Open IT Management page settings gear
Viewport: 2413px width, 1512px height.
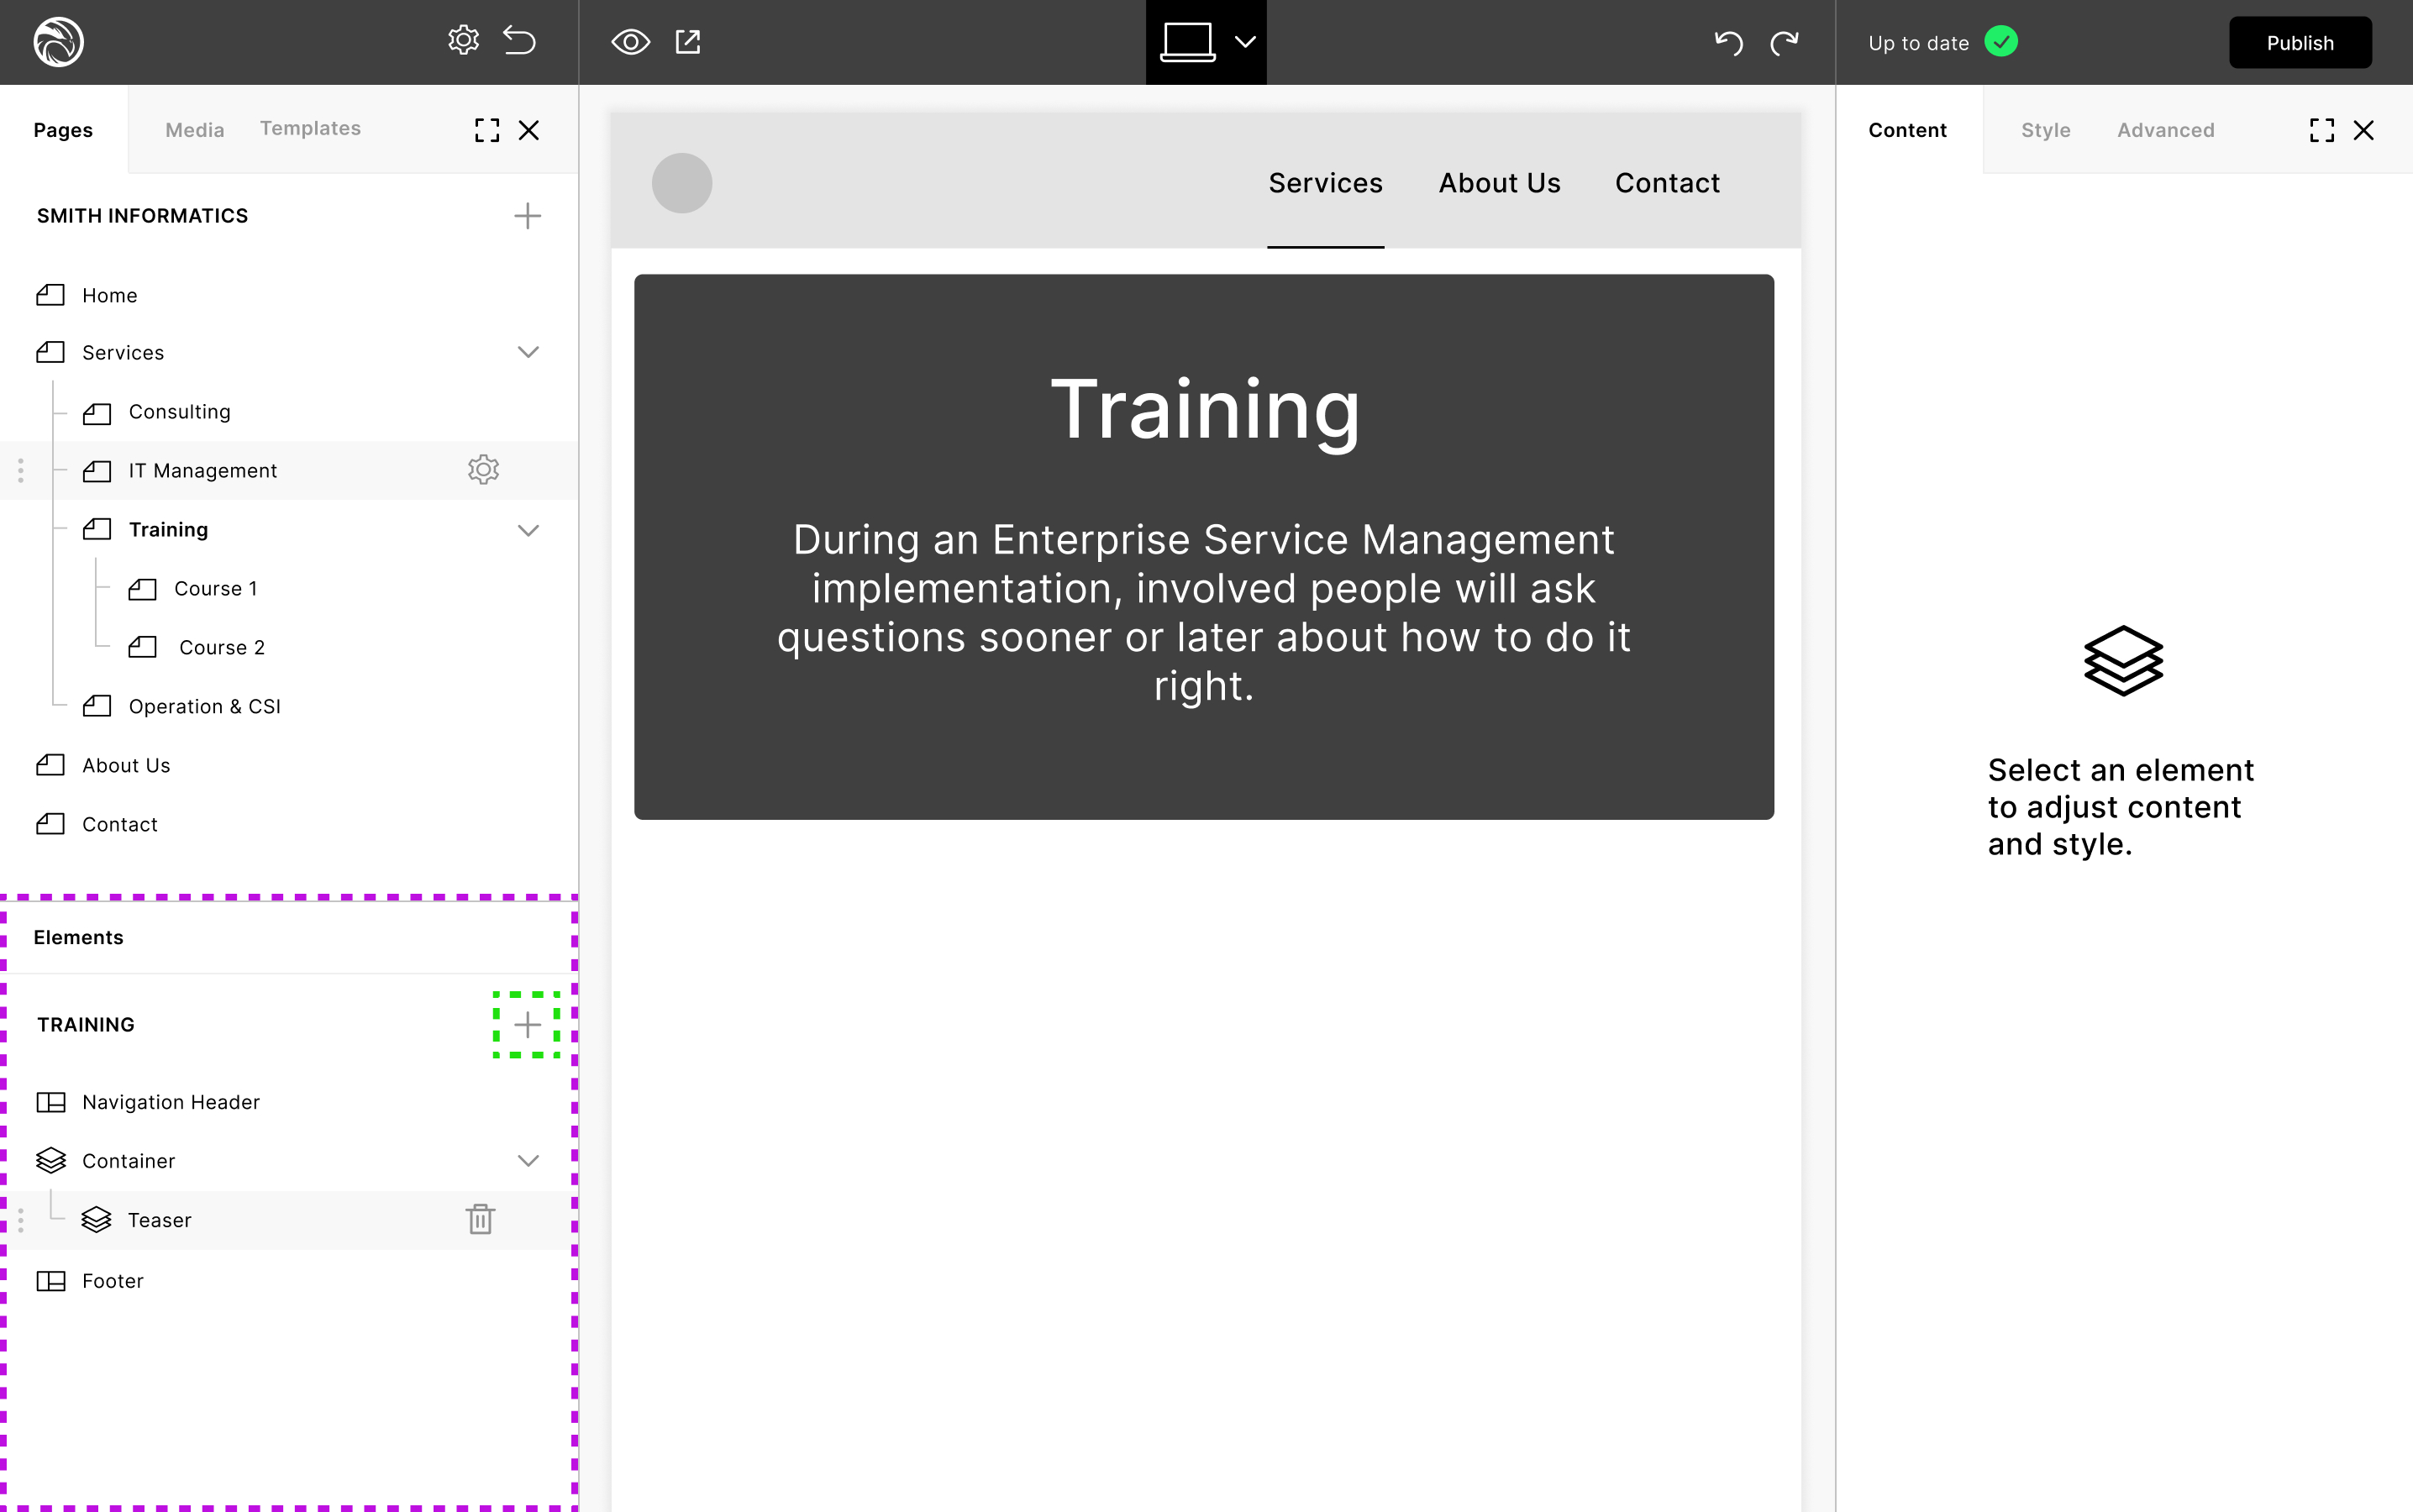(x=483, y=470)
